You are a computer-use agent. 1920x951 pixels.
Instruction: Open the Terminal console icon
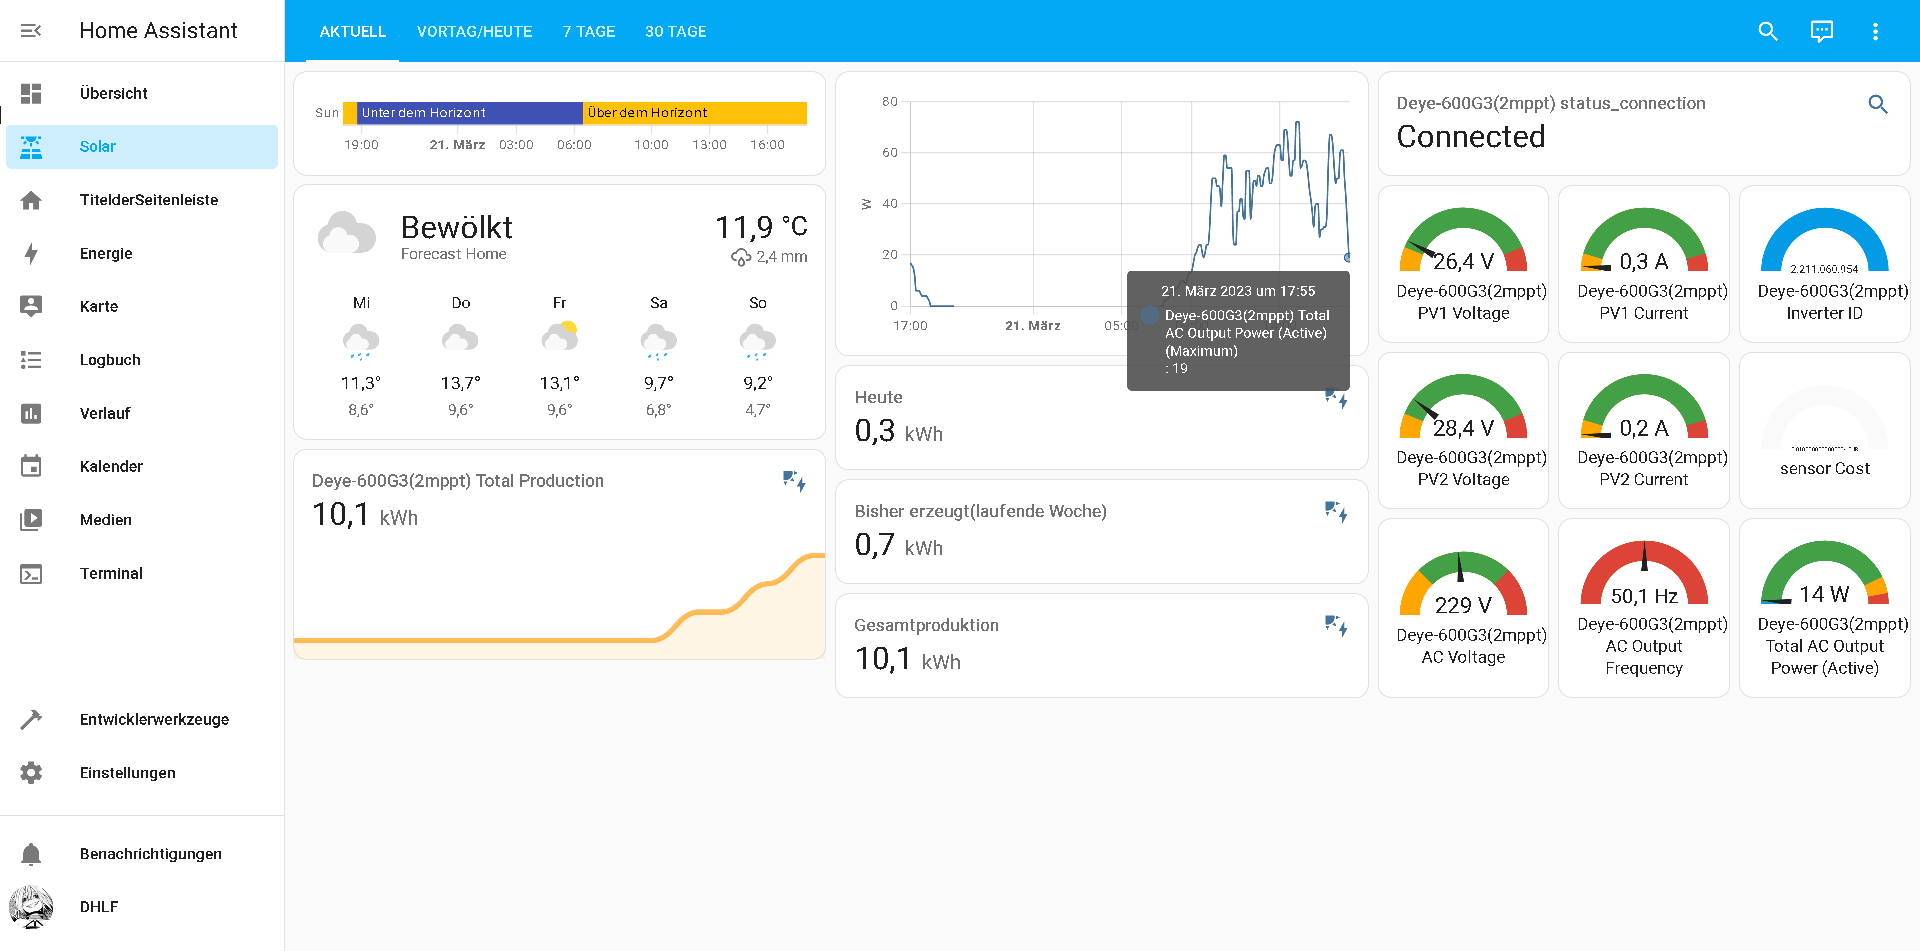point(31,574)
